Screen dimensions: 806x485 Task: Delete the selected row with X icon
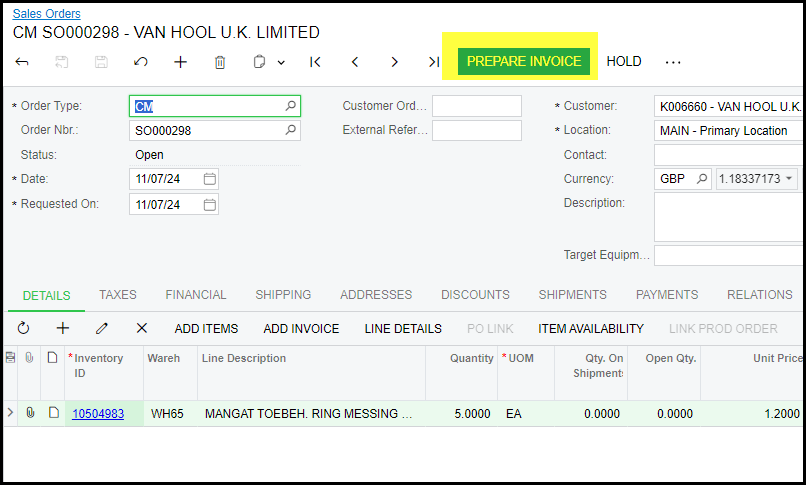pos(141,328)
